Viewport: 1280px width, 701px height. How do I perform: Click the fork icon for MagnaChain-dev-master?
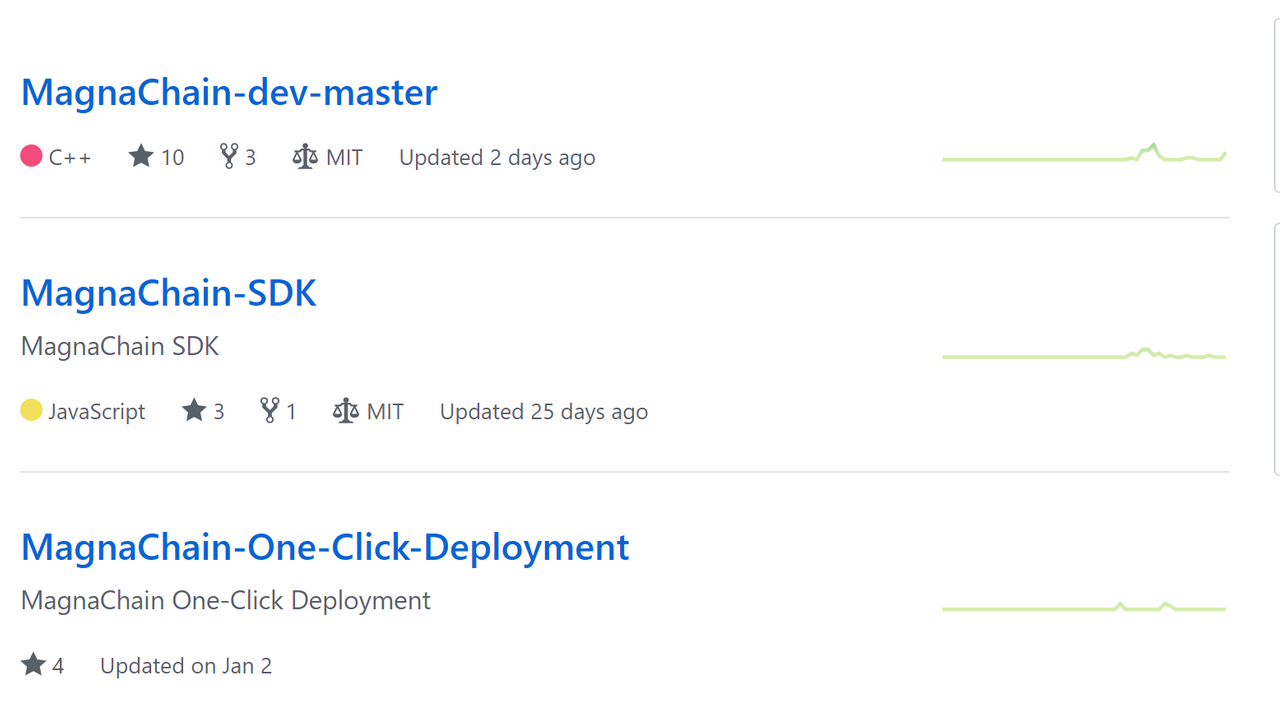click(229, 156)
